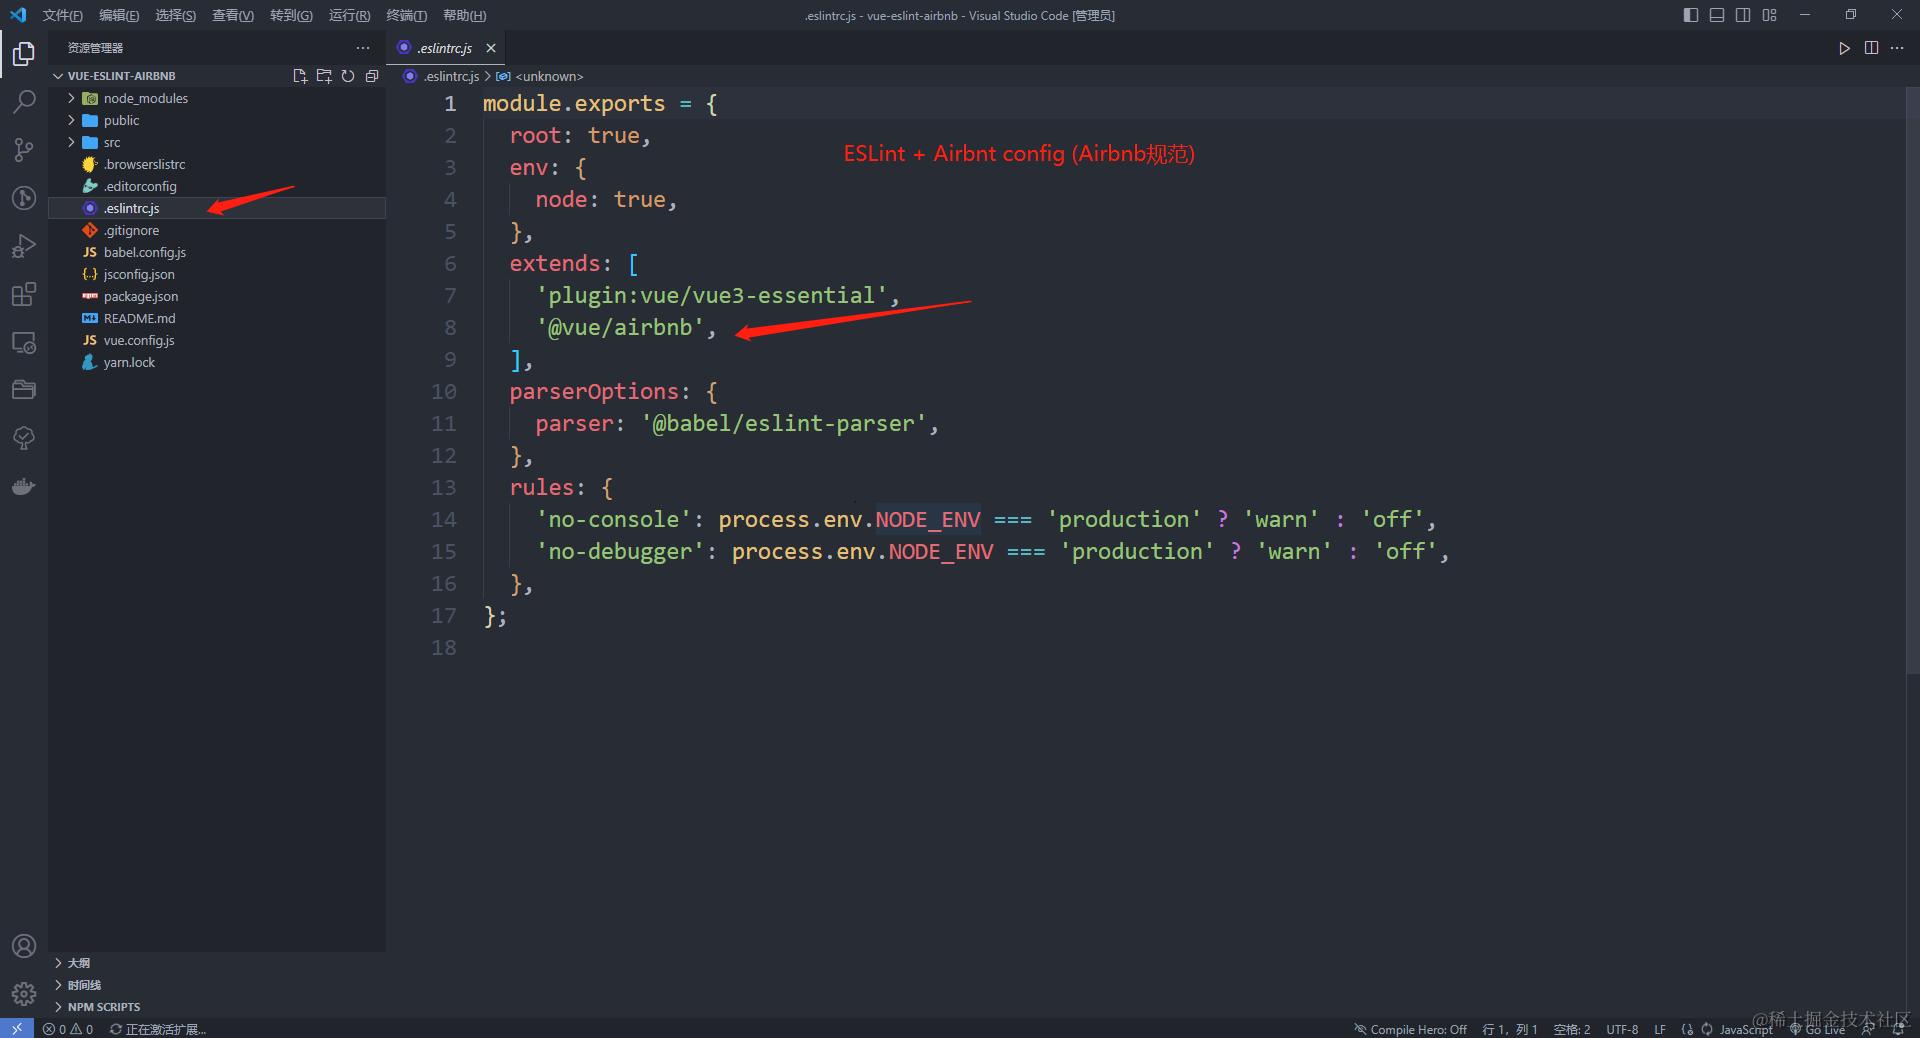Open the notifications bell in the status bar
This screenshot has width=1920, height=1038.
pos(1898,1029)
